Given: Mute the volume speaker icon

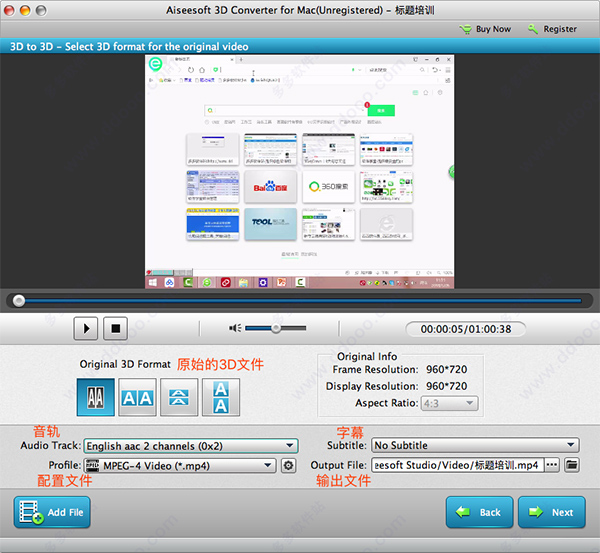Looking at the screenshot, I should coord(235,328).
